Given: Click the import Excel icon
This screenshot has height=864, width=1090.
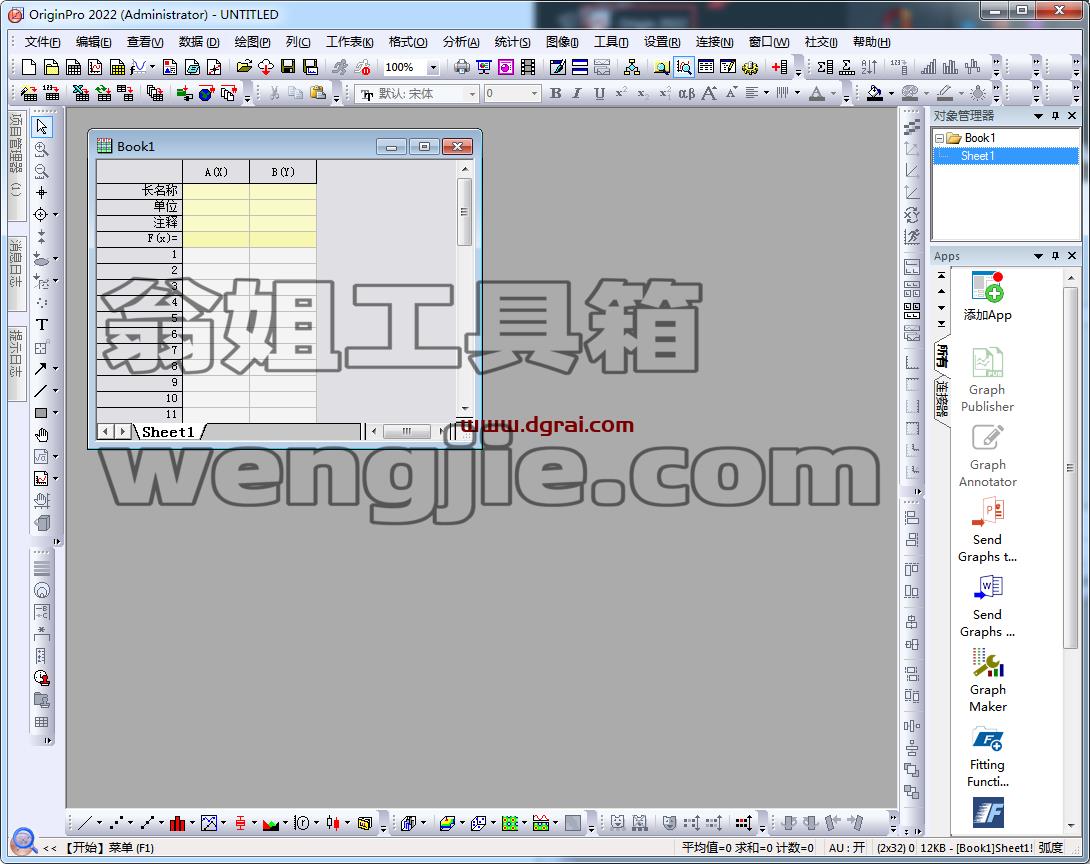Looking at the screenshot, I should [81, 93].
